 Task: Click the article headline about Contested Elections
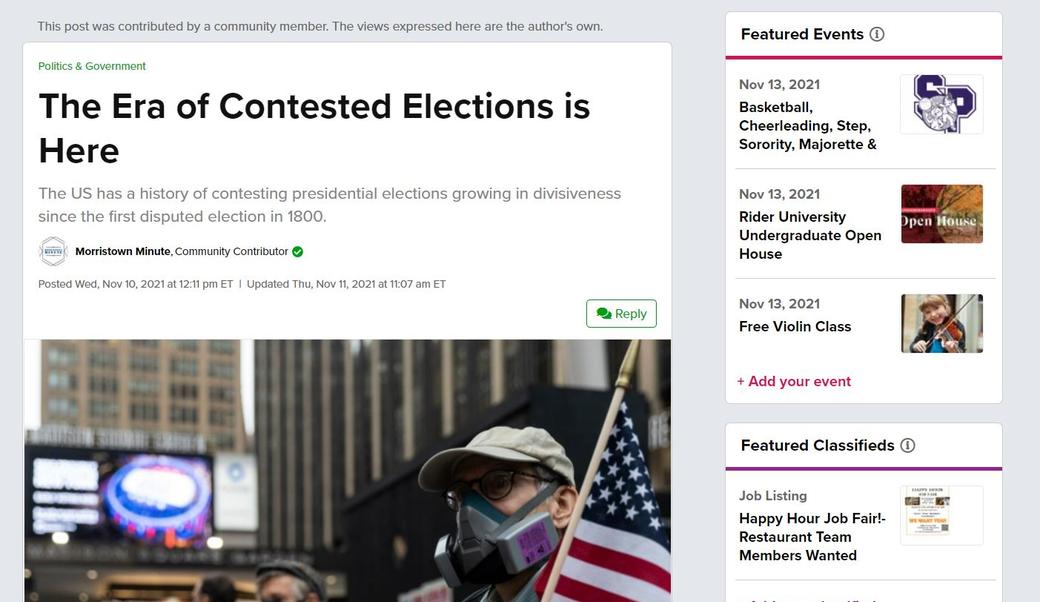pyautogui.click(x=314, y=128)
